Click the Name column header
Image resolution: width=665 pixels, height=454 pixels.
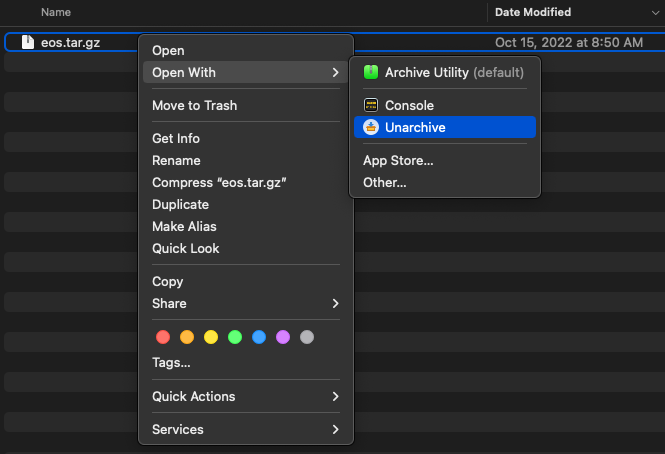[55, 12]
